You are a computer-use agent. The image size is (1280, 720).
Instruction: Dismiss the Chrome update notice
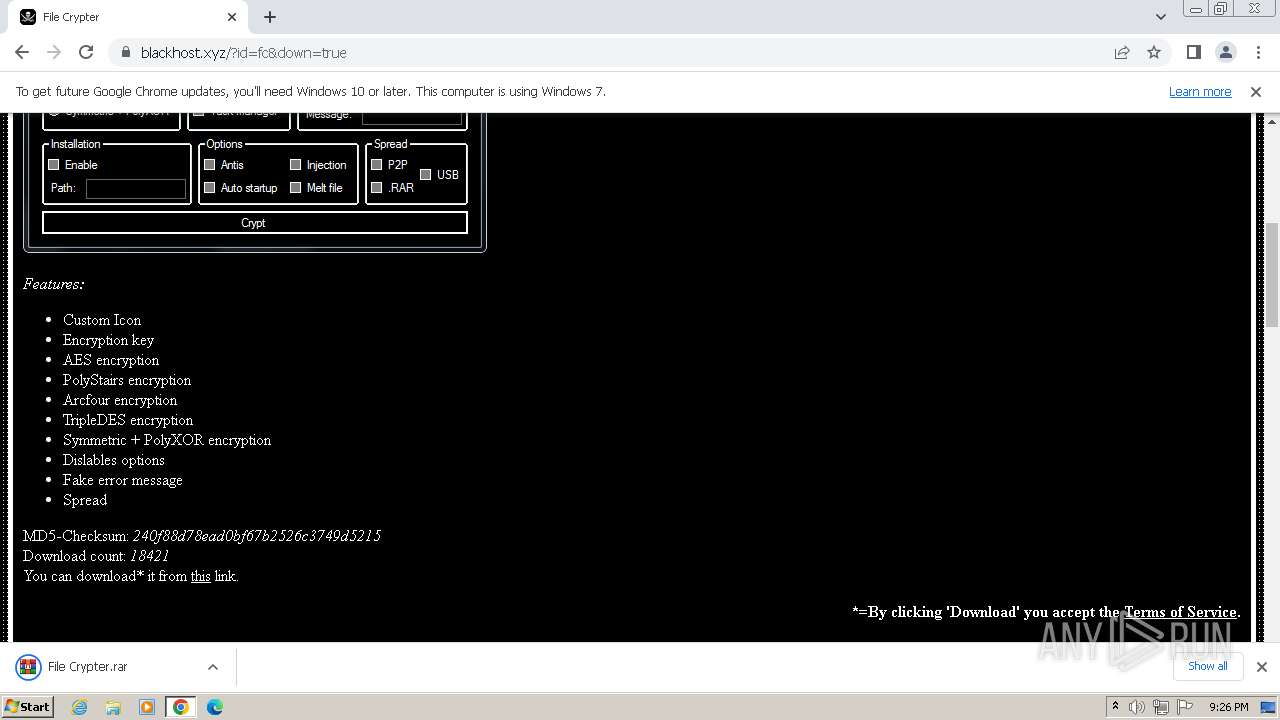[1256, 91]
